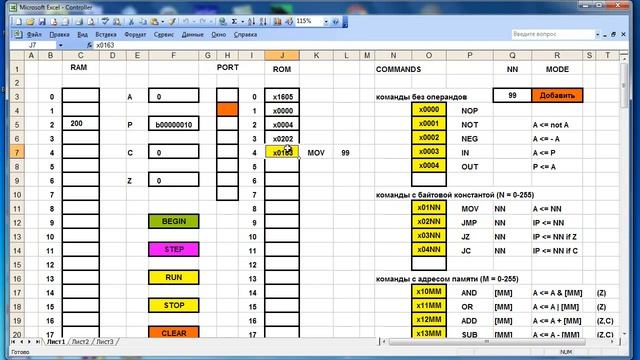Select RAM cell containing 200
Screen dimensions: 640x360
[80, 124]
